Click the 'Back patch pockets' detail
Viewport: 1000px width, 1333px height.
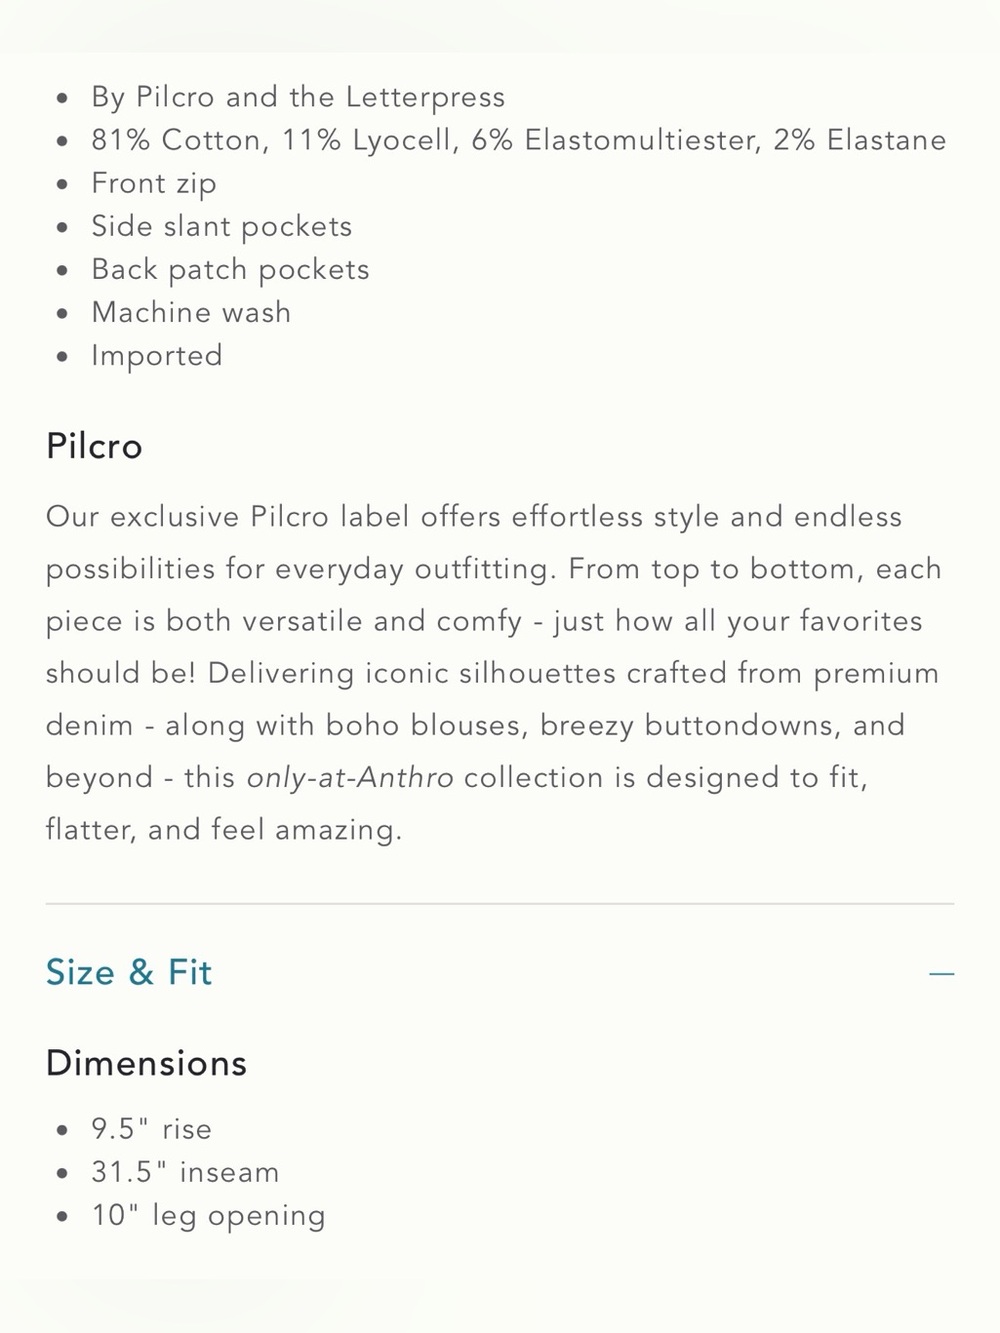tap(230, 270)
